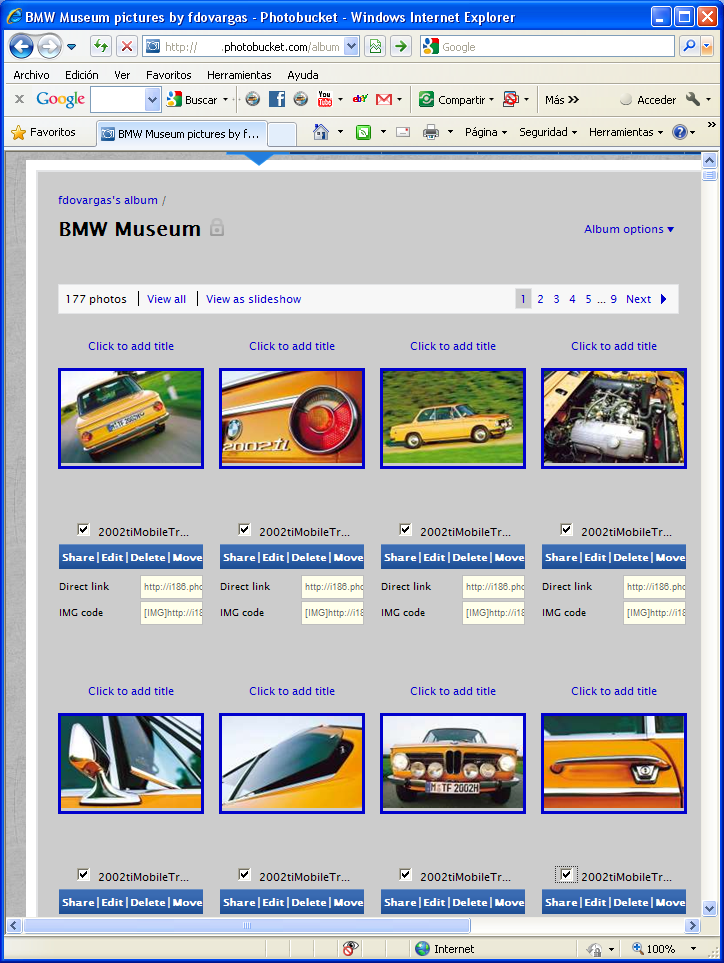Click the Favoritos star button

pyautogui.click(x=44, y=132)
